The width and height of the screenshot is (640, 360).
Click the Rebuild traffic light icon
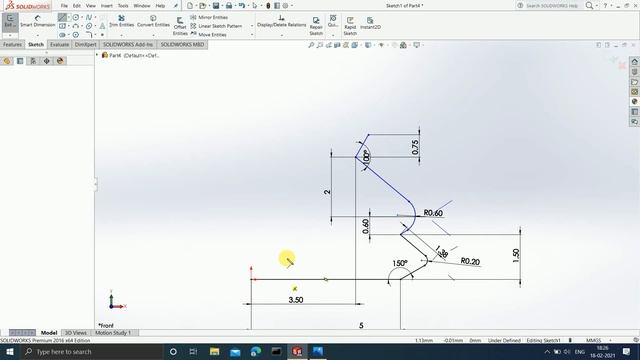point(268,6)
